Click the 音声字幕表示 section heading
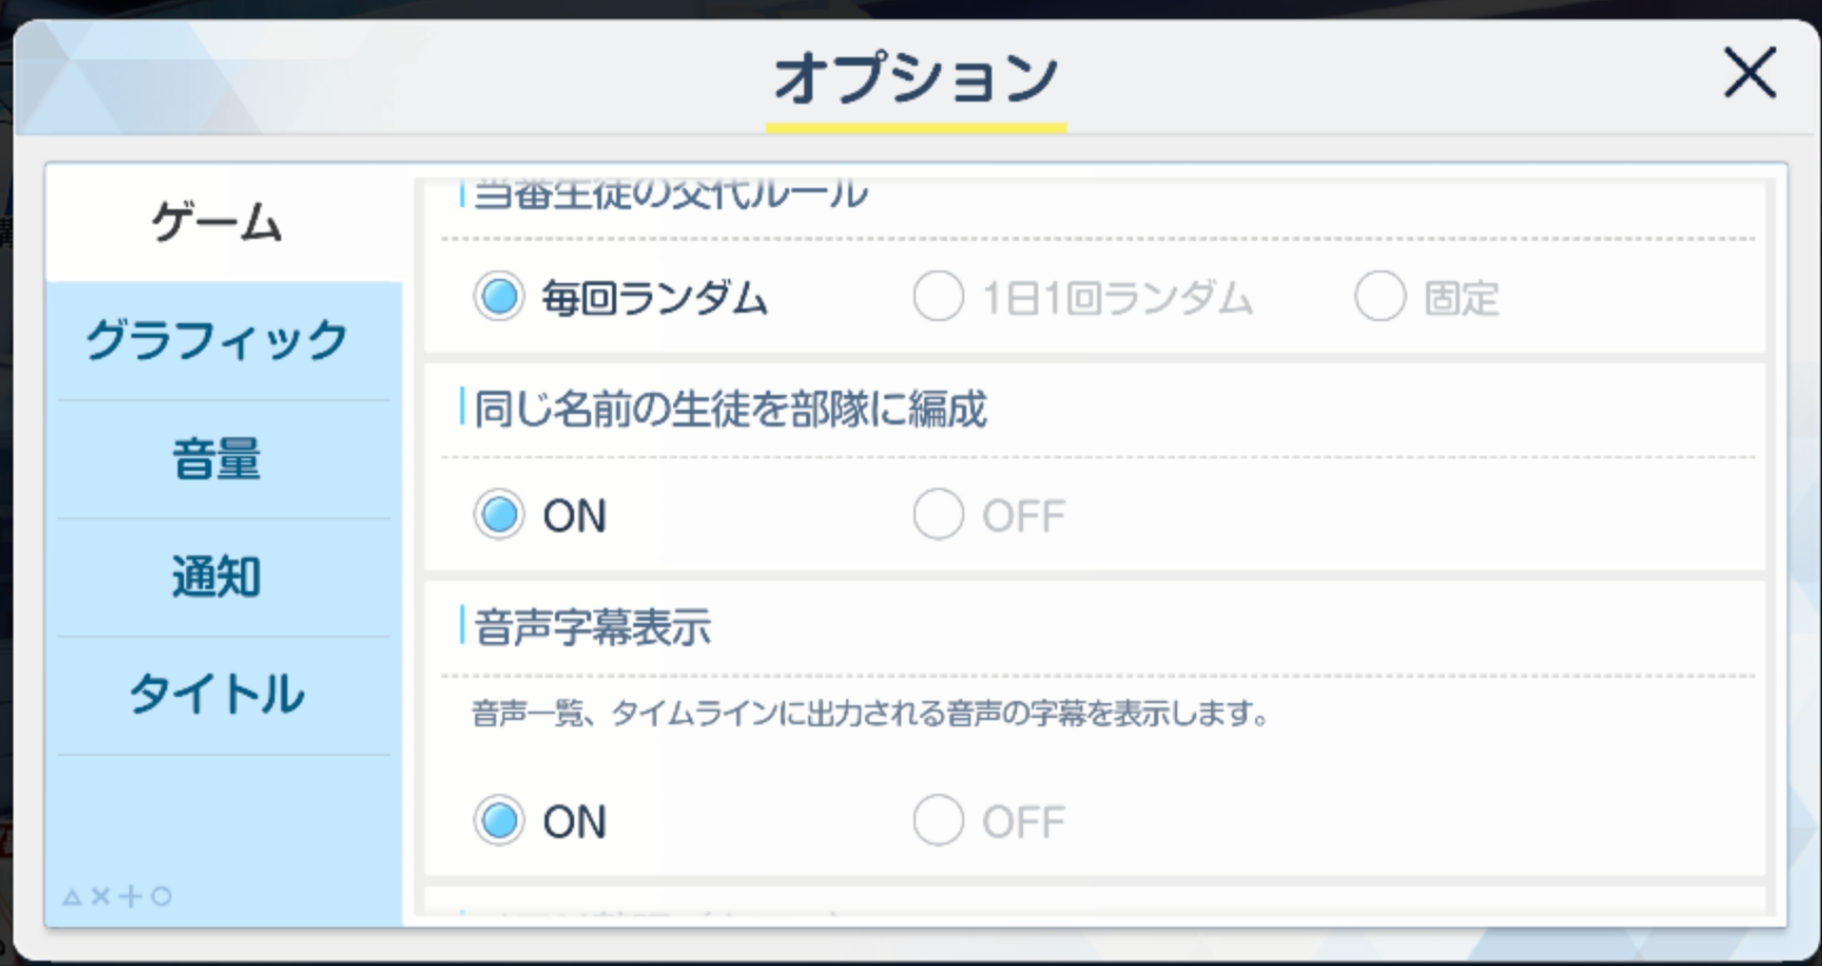The image size is (1822, 966). [592, 628]
